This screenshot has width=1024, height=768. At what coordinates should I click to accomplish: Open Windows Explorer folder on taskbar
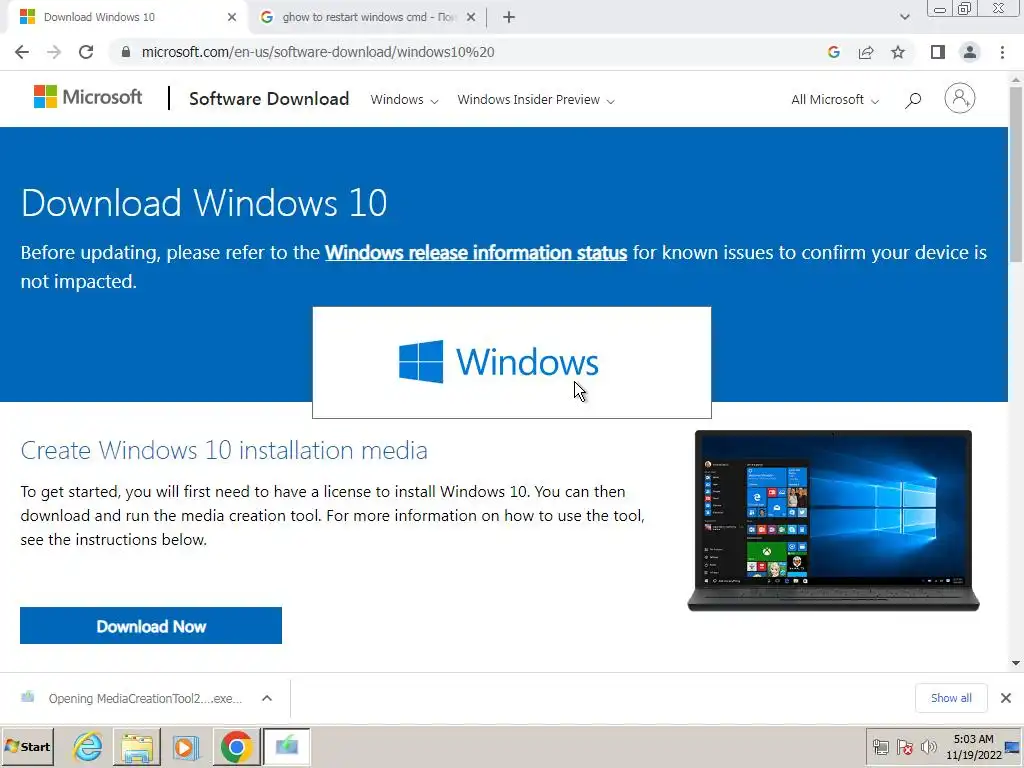tap(136, 746)
